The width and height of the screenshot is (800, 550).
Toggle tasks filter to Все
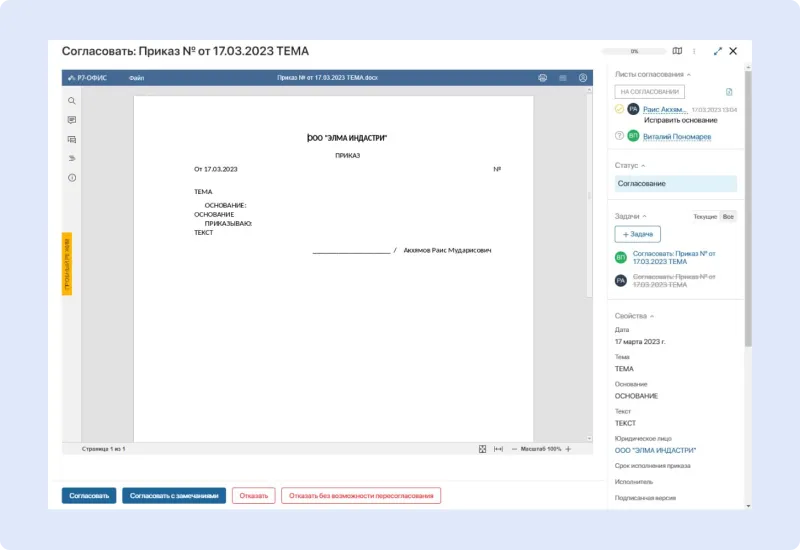point(729,216)
